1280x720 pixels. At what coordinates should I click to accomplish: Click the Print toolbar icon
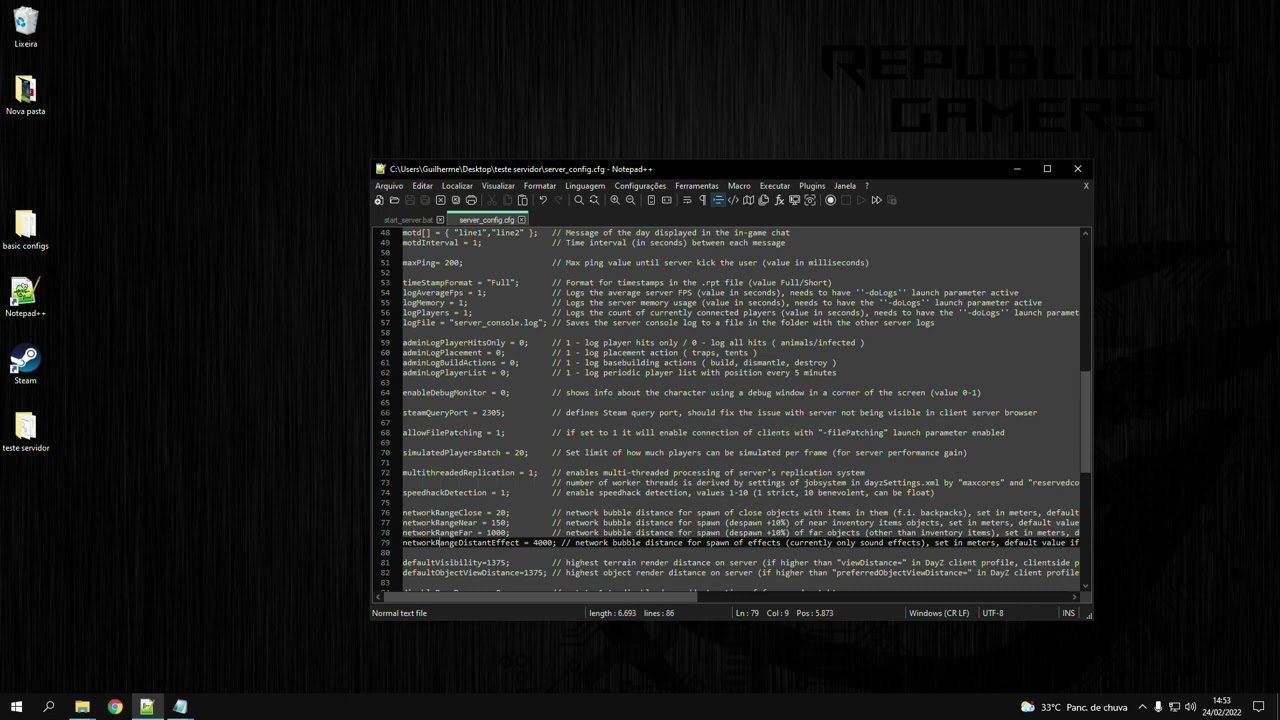(471, 200)
